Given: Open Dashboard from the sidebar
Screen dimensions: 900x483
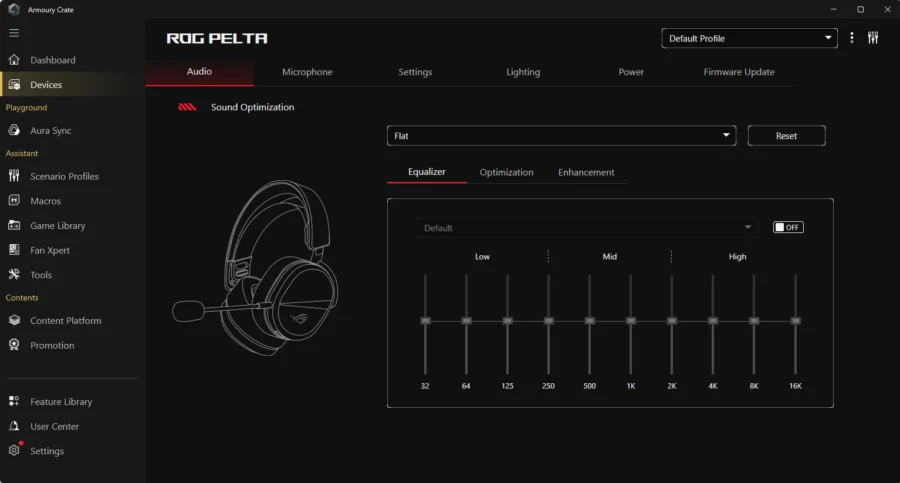Looking at the screenshot, I should (53, 60).
